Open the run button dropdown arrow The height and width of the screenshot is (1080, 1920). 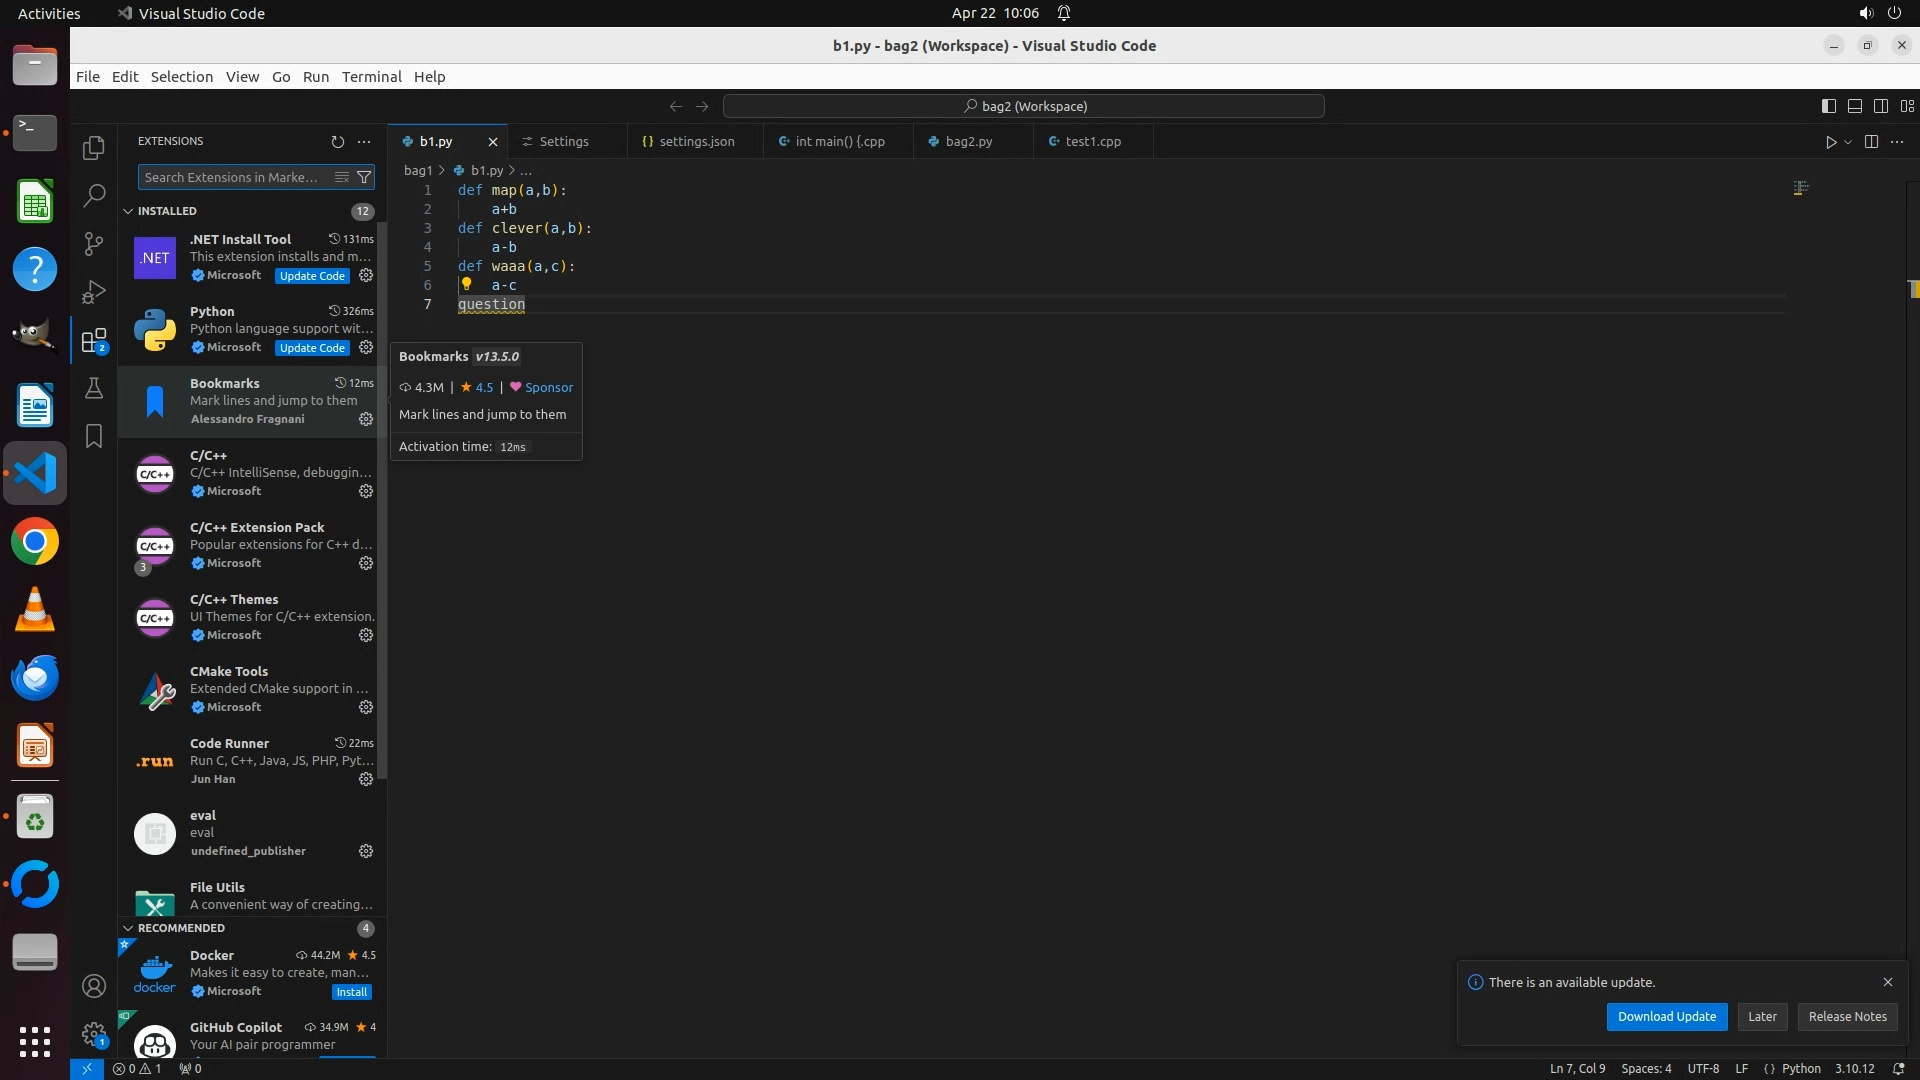click(1848, 142)
